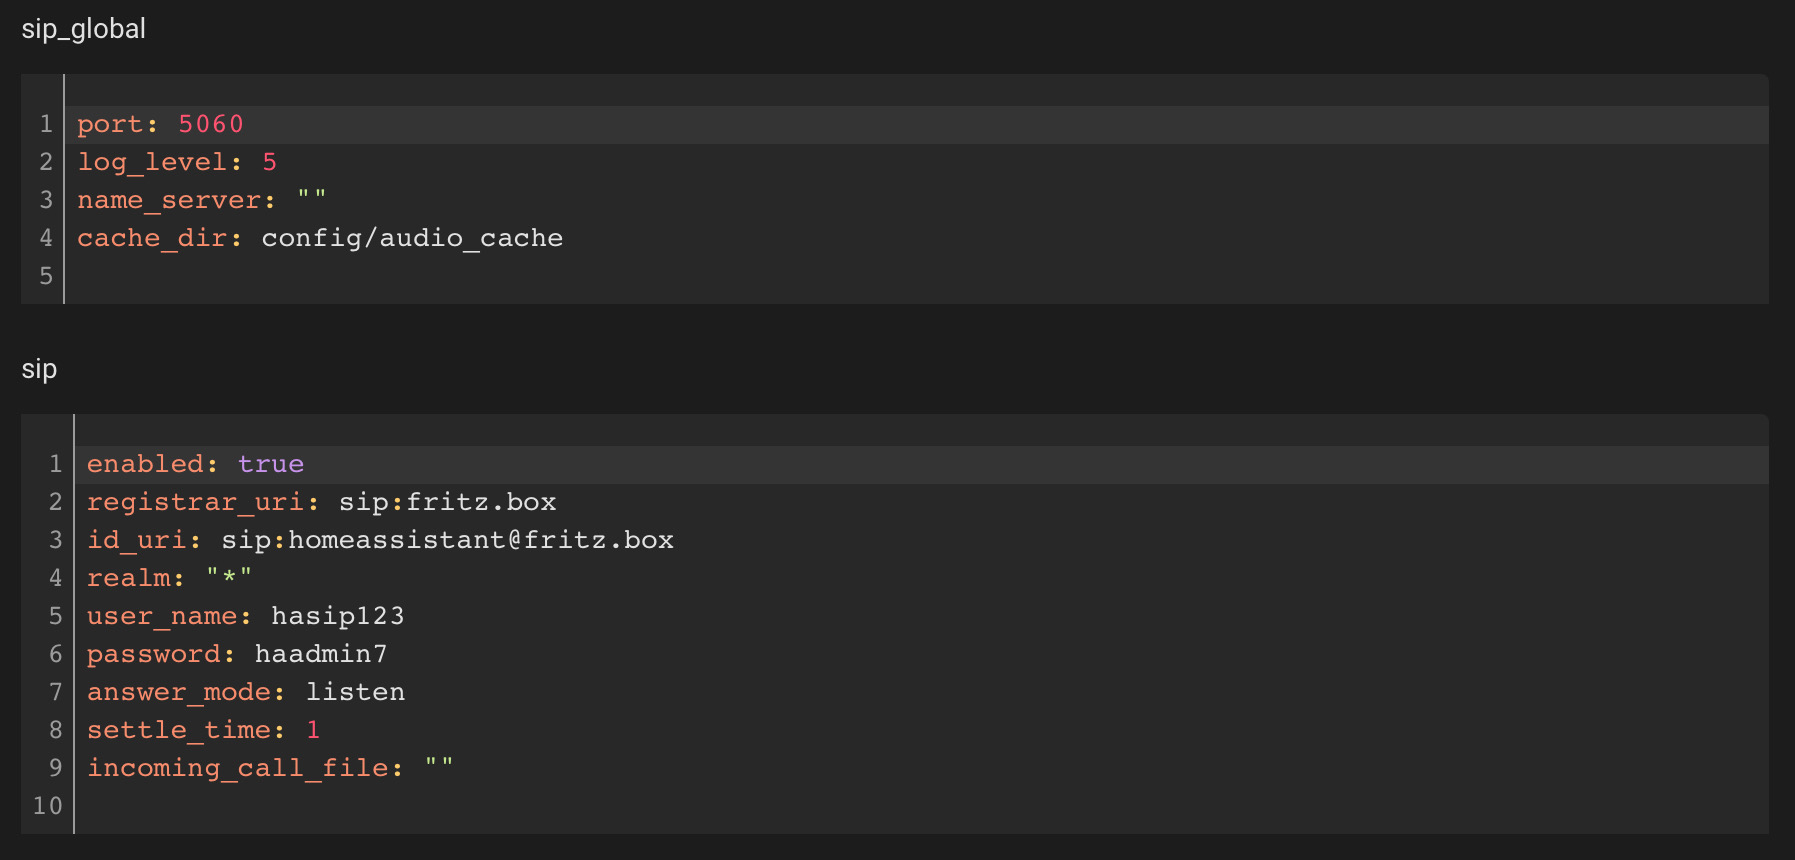The height and width of the screenshot is (860, 1795).
Task: Click the realm asterisk value
Action: coord(229,578)
